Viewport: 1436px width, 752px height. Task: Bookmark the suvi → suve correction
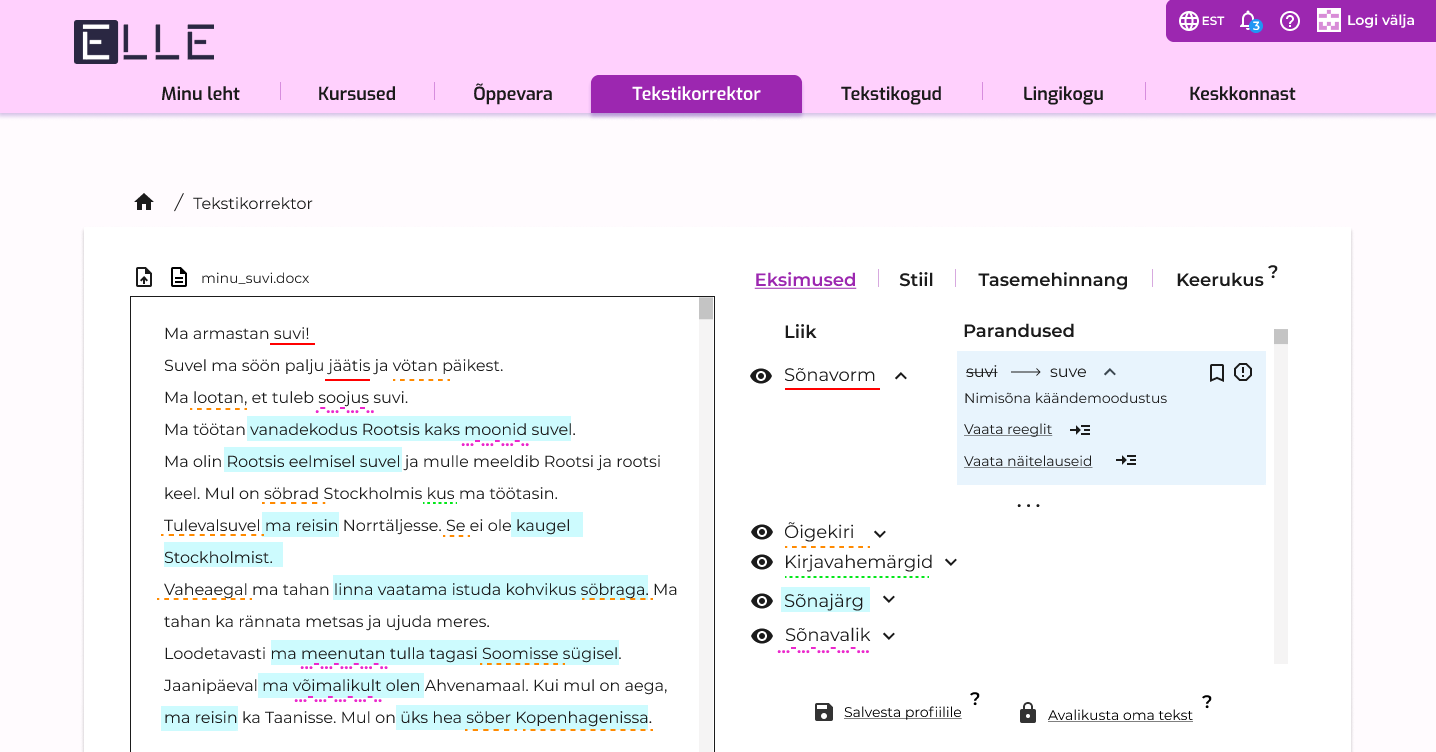click(1217, 373)
